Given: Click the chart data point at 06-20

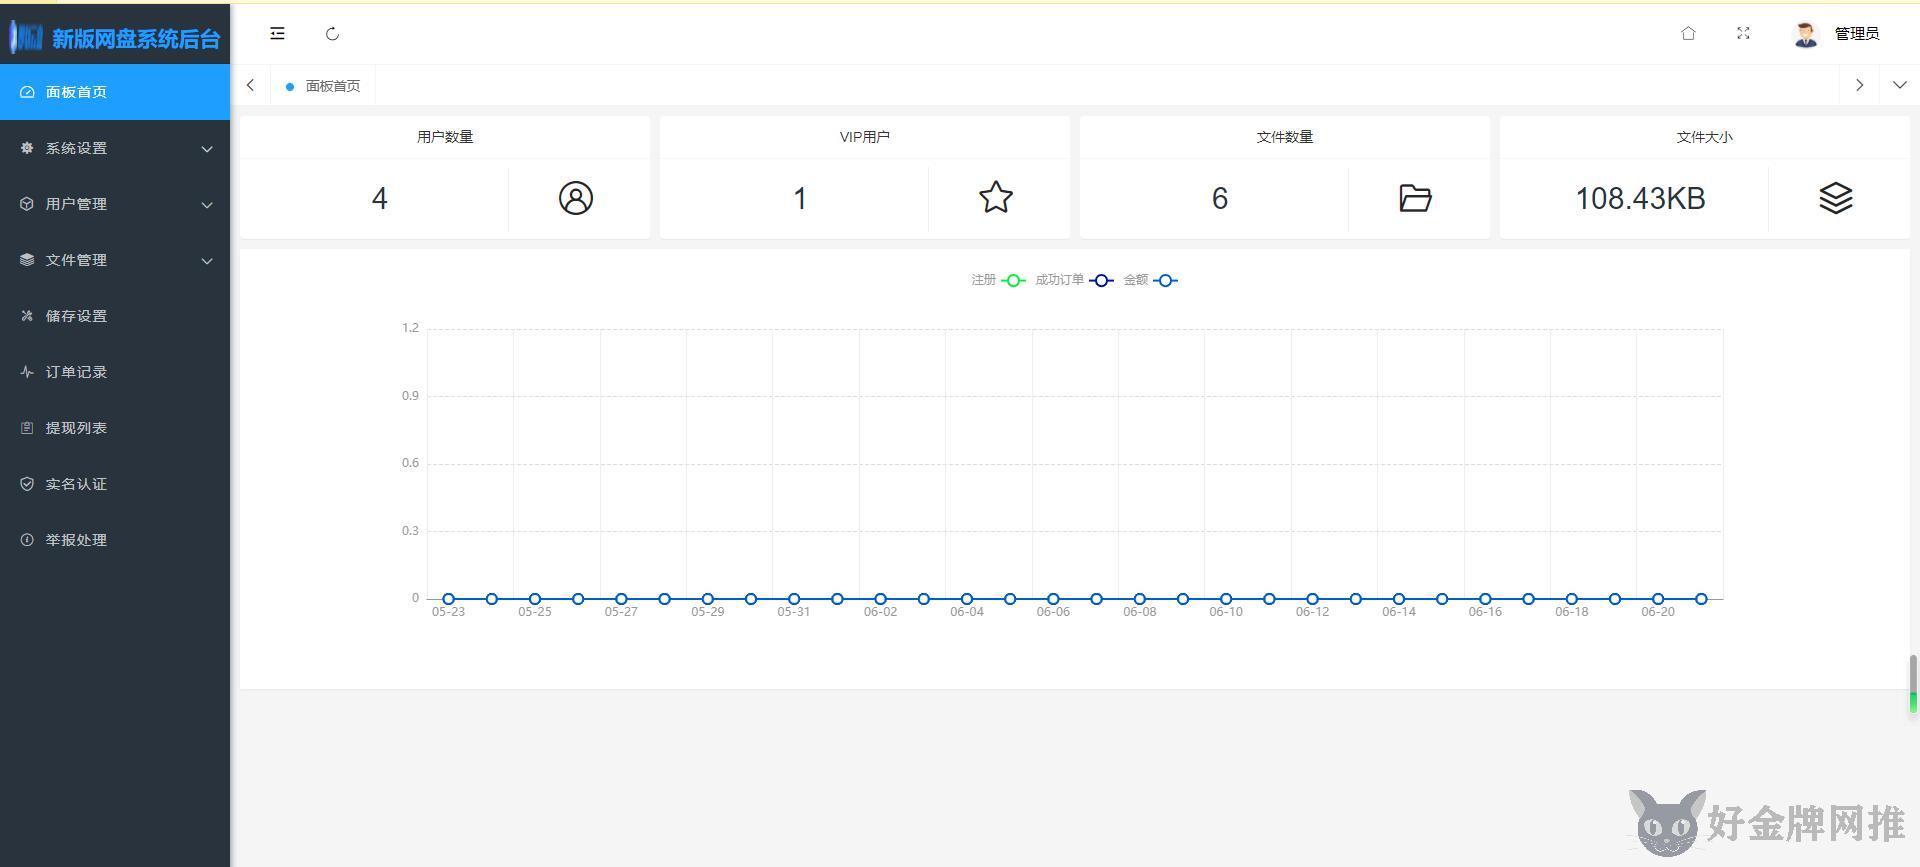Looking at the screenshot, I should tap(1658, 599).
